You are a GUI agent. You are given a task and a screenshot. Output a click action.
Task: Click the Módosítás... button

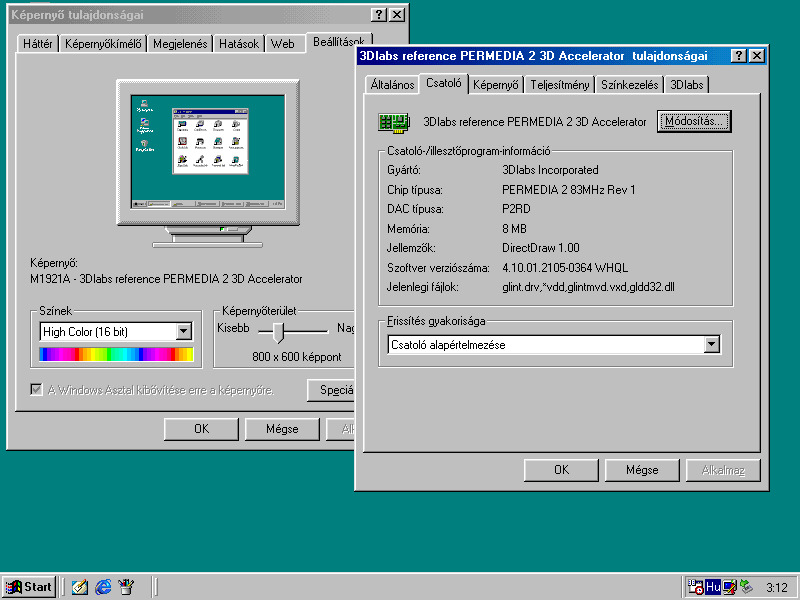694,121
